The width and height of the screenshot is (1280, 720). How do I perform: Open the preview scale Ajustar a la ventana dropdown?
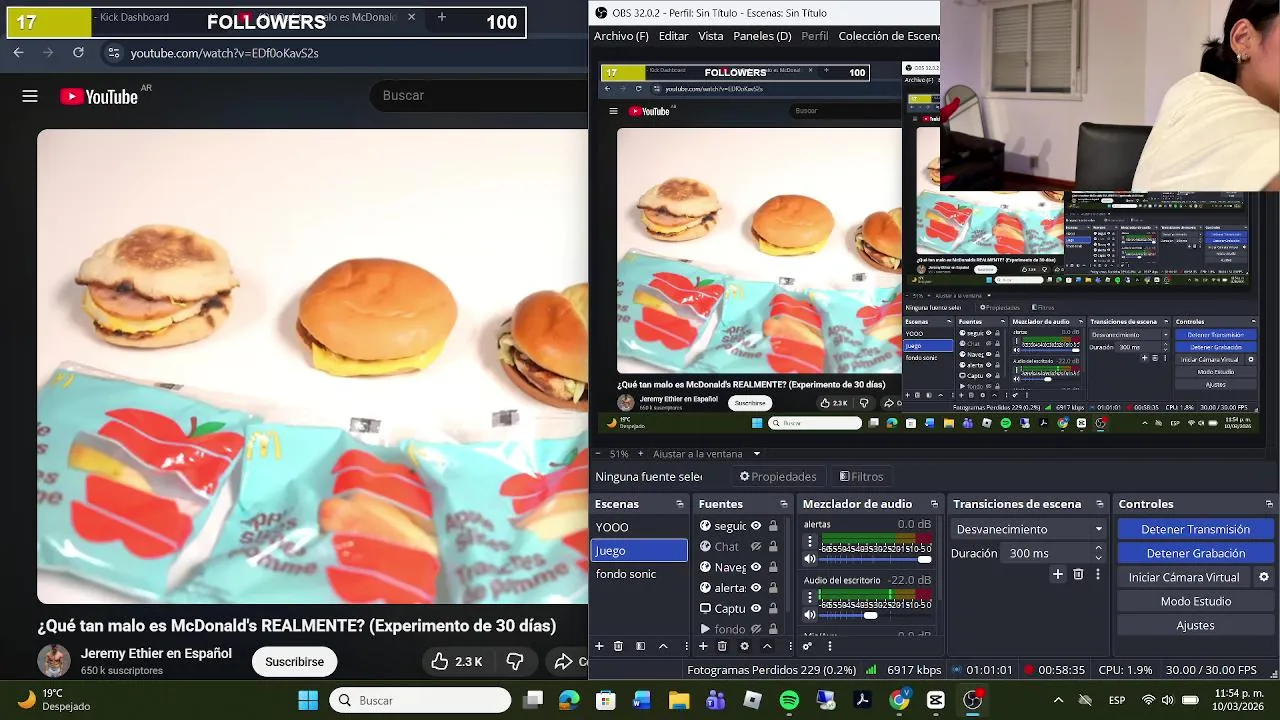point(705,454)
